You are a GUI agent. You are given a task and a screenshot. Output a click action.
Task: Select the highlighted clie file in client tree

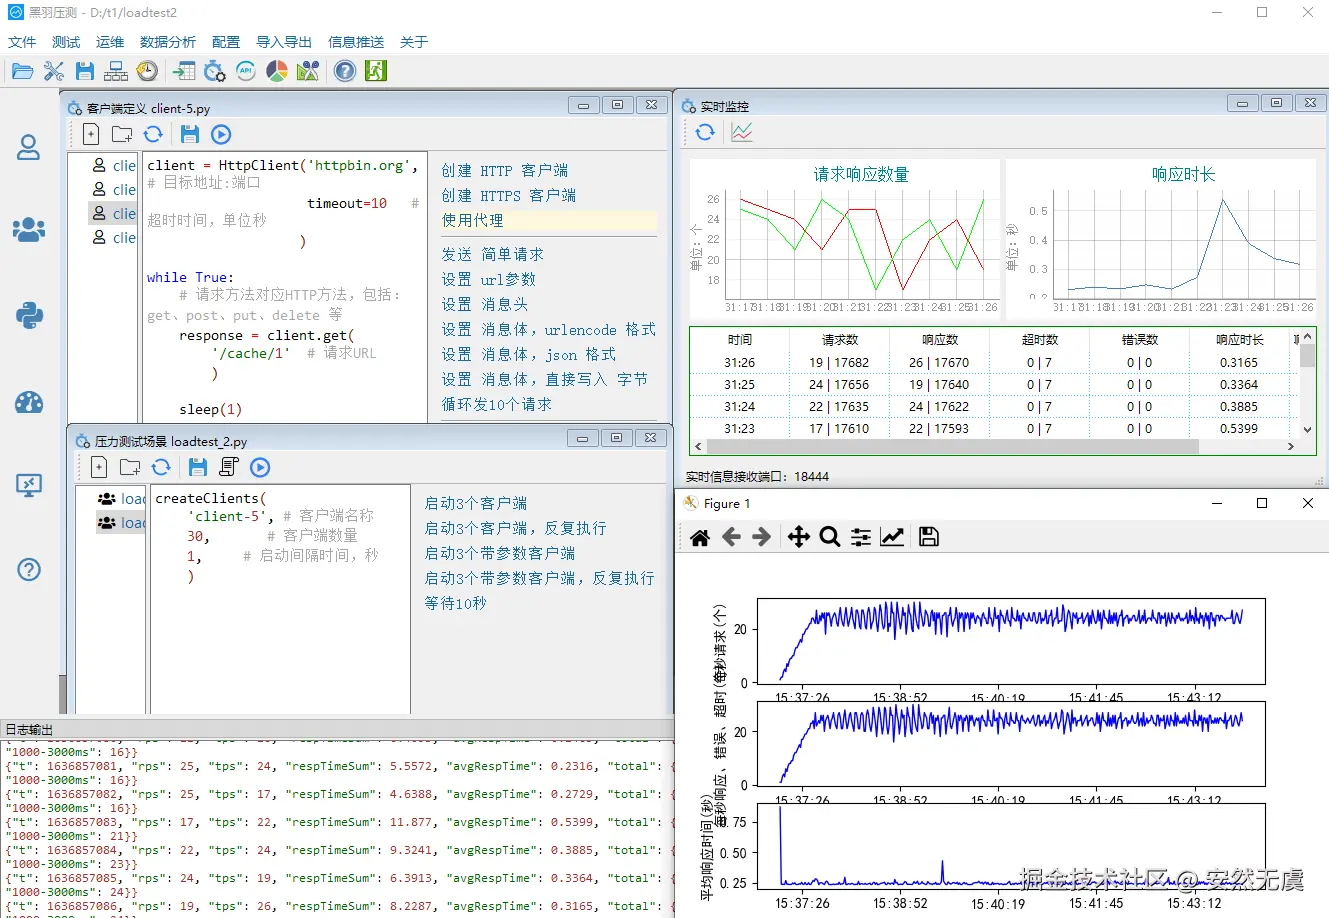114,213
